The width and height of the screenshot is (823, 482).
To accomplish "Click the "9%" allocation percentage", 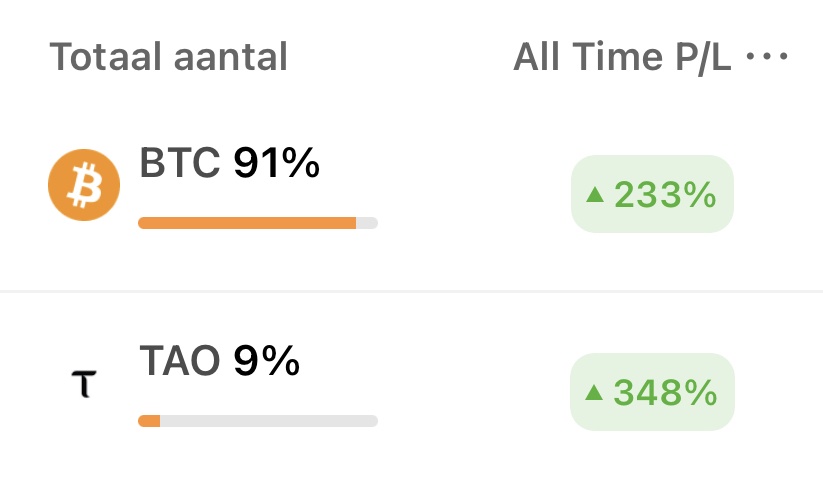I will point(266,361).
